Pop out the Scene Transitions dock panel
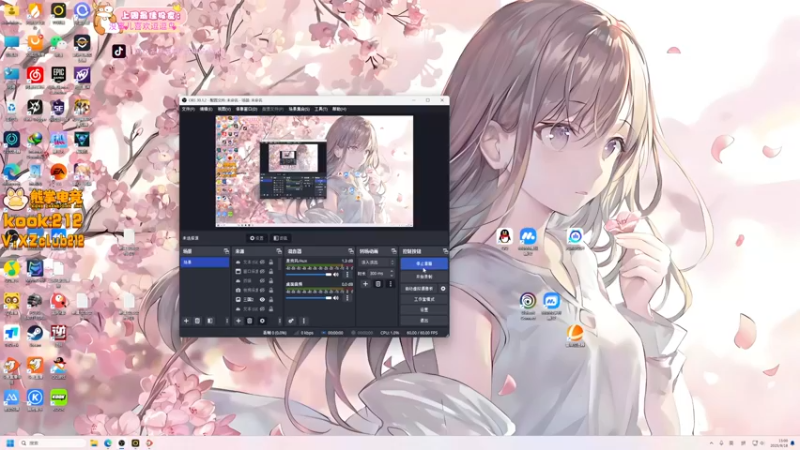Screen dimensions: 800x450 393,251
